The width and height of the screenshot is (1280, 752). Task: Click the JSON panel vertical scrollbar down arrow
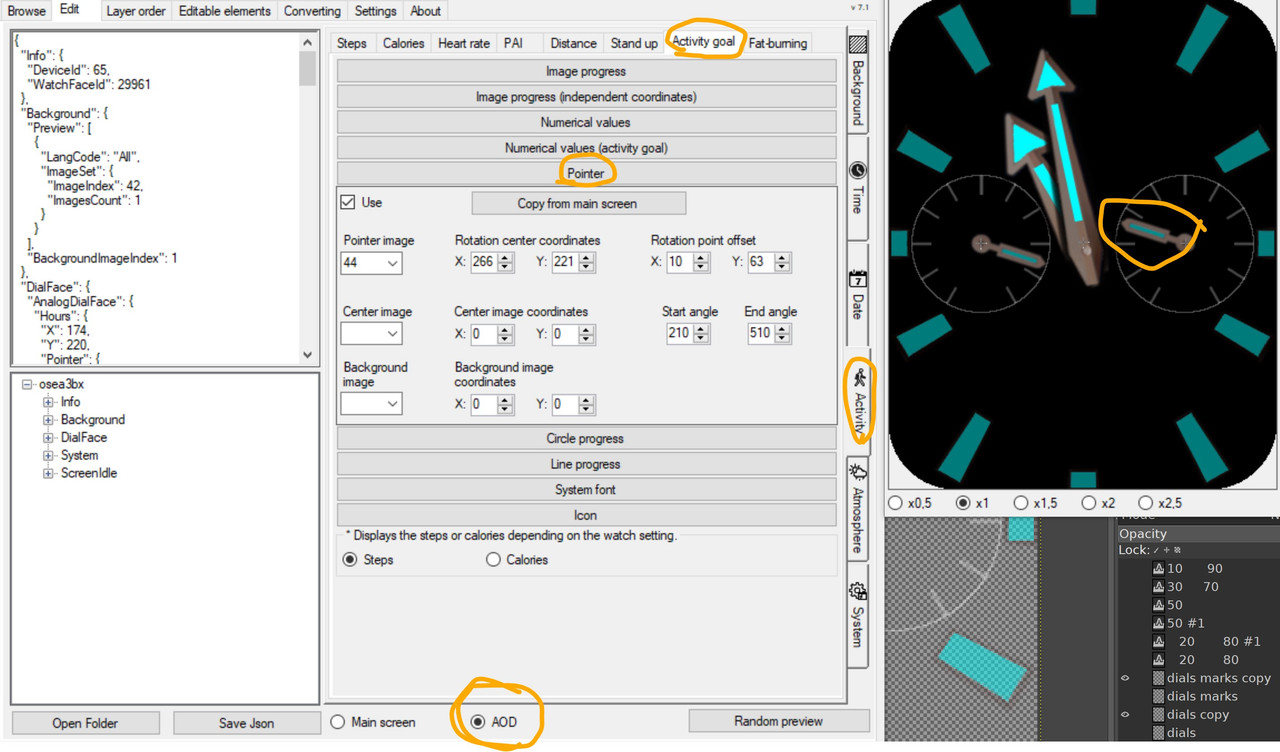click(x=307, y=355)
